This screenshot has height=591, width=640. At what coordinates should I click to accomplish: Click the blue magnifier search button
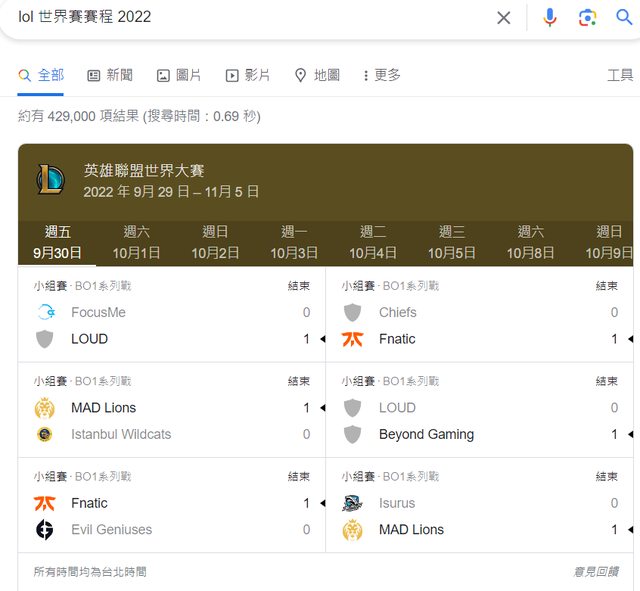(x=624, y=17)
